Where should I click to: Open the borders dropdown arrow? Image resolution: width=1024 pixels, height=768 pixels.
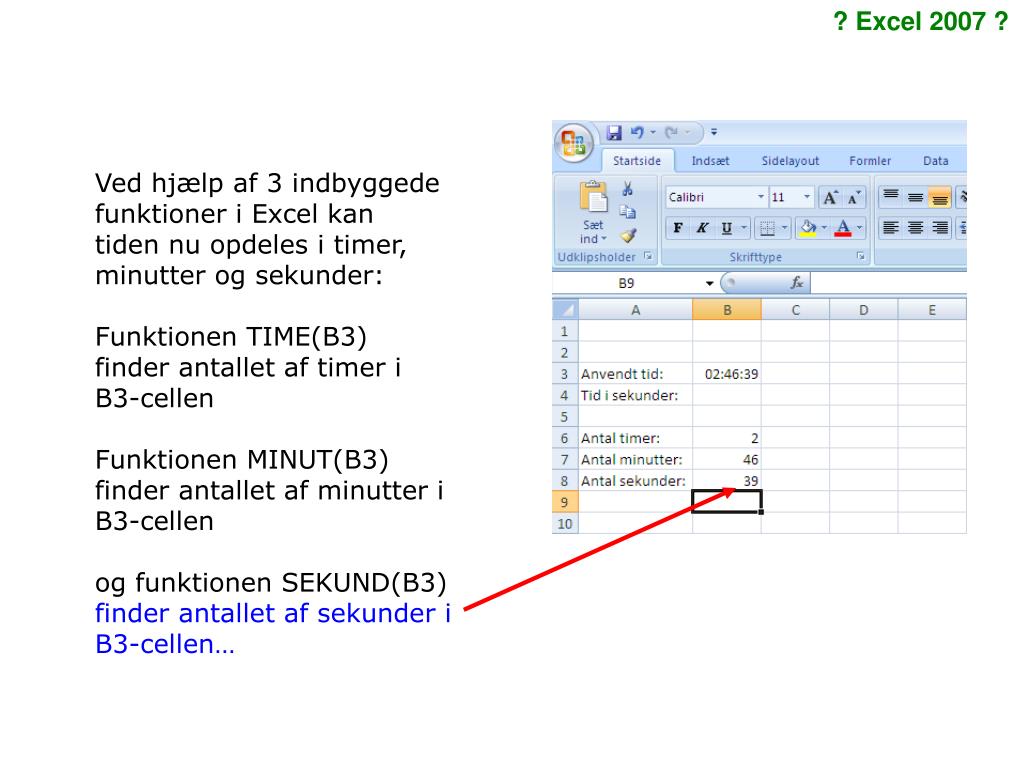pos(785,228)
